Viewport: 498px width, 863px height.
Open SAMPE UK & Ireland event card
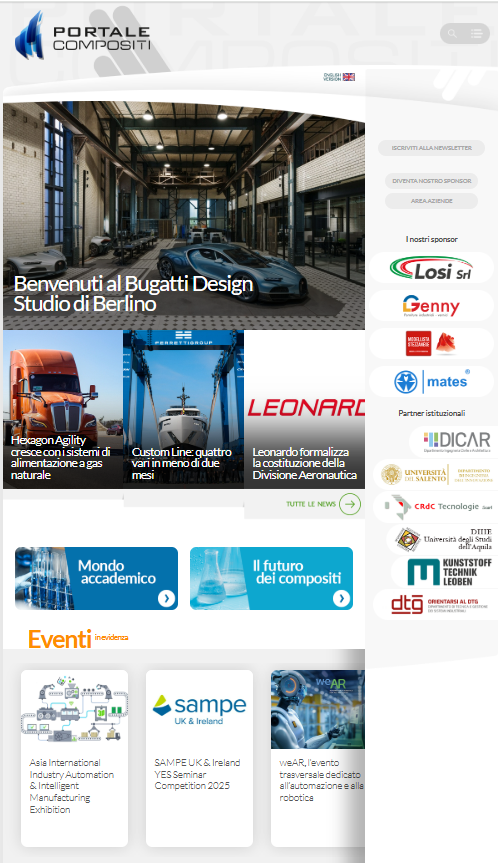click(199, 758)
